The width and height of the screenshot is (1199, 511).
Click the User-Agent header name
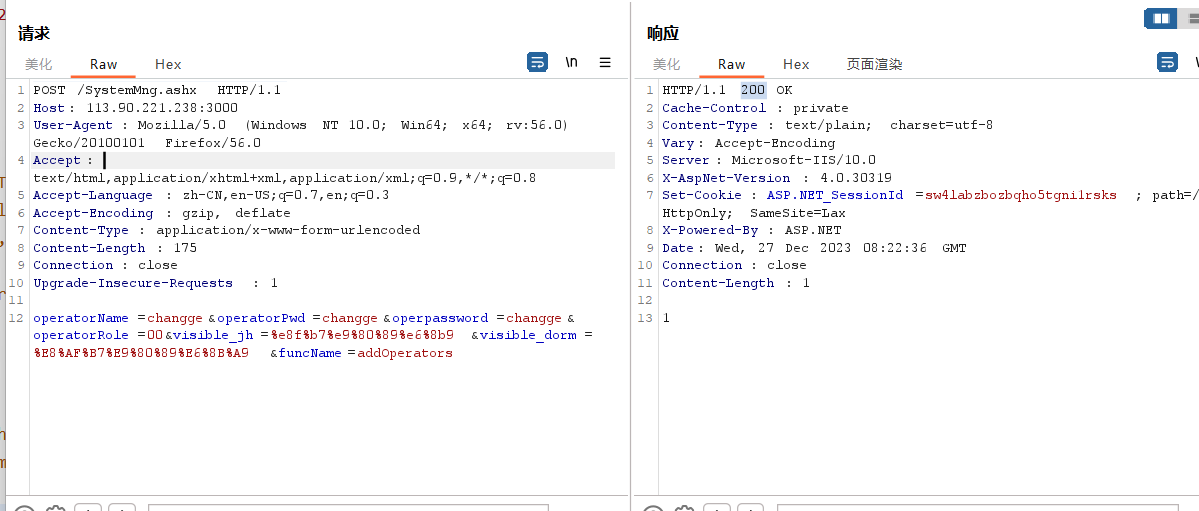pyautogui.click(x=73, y=125)
